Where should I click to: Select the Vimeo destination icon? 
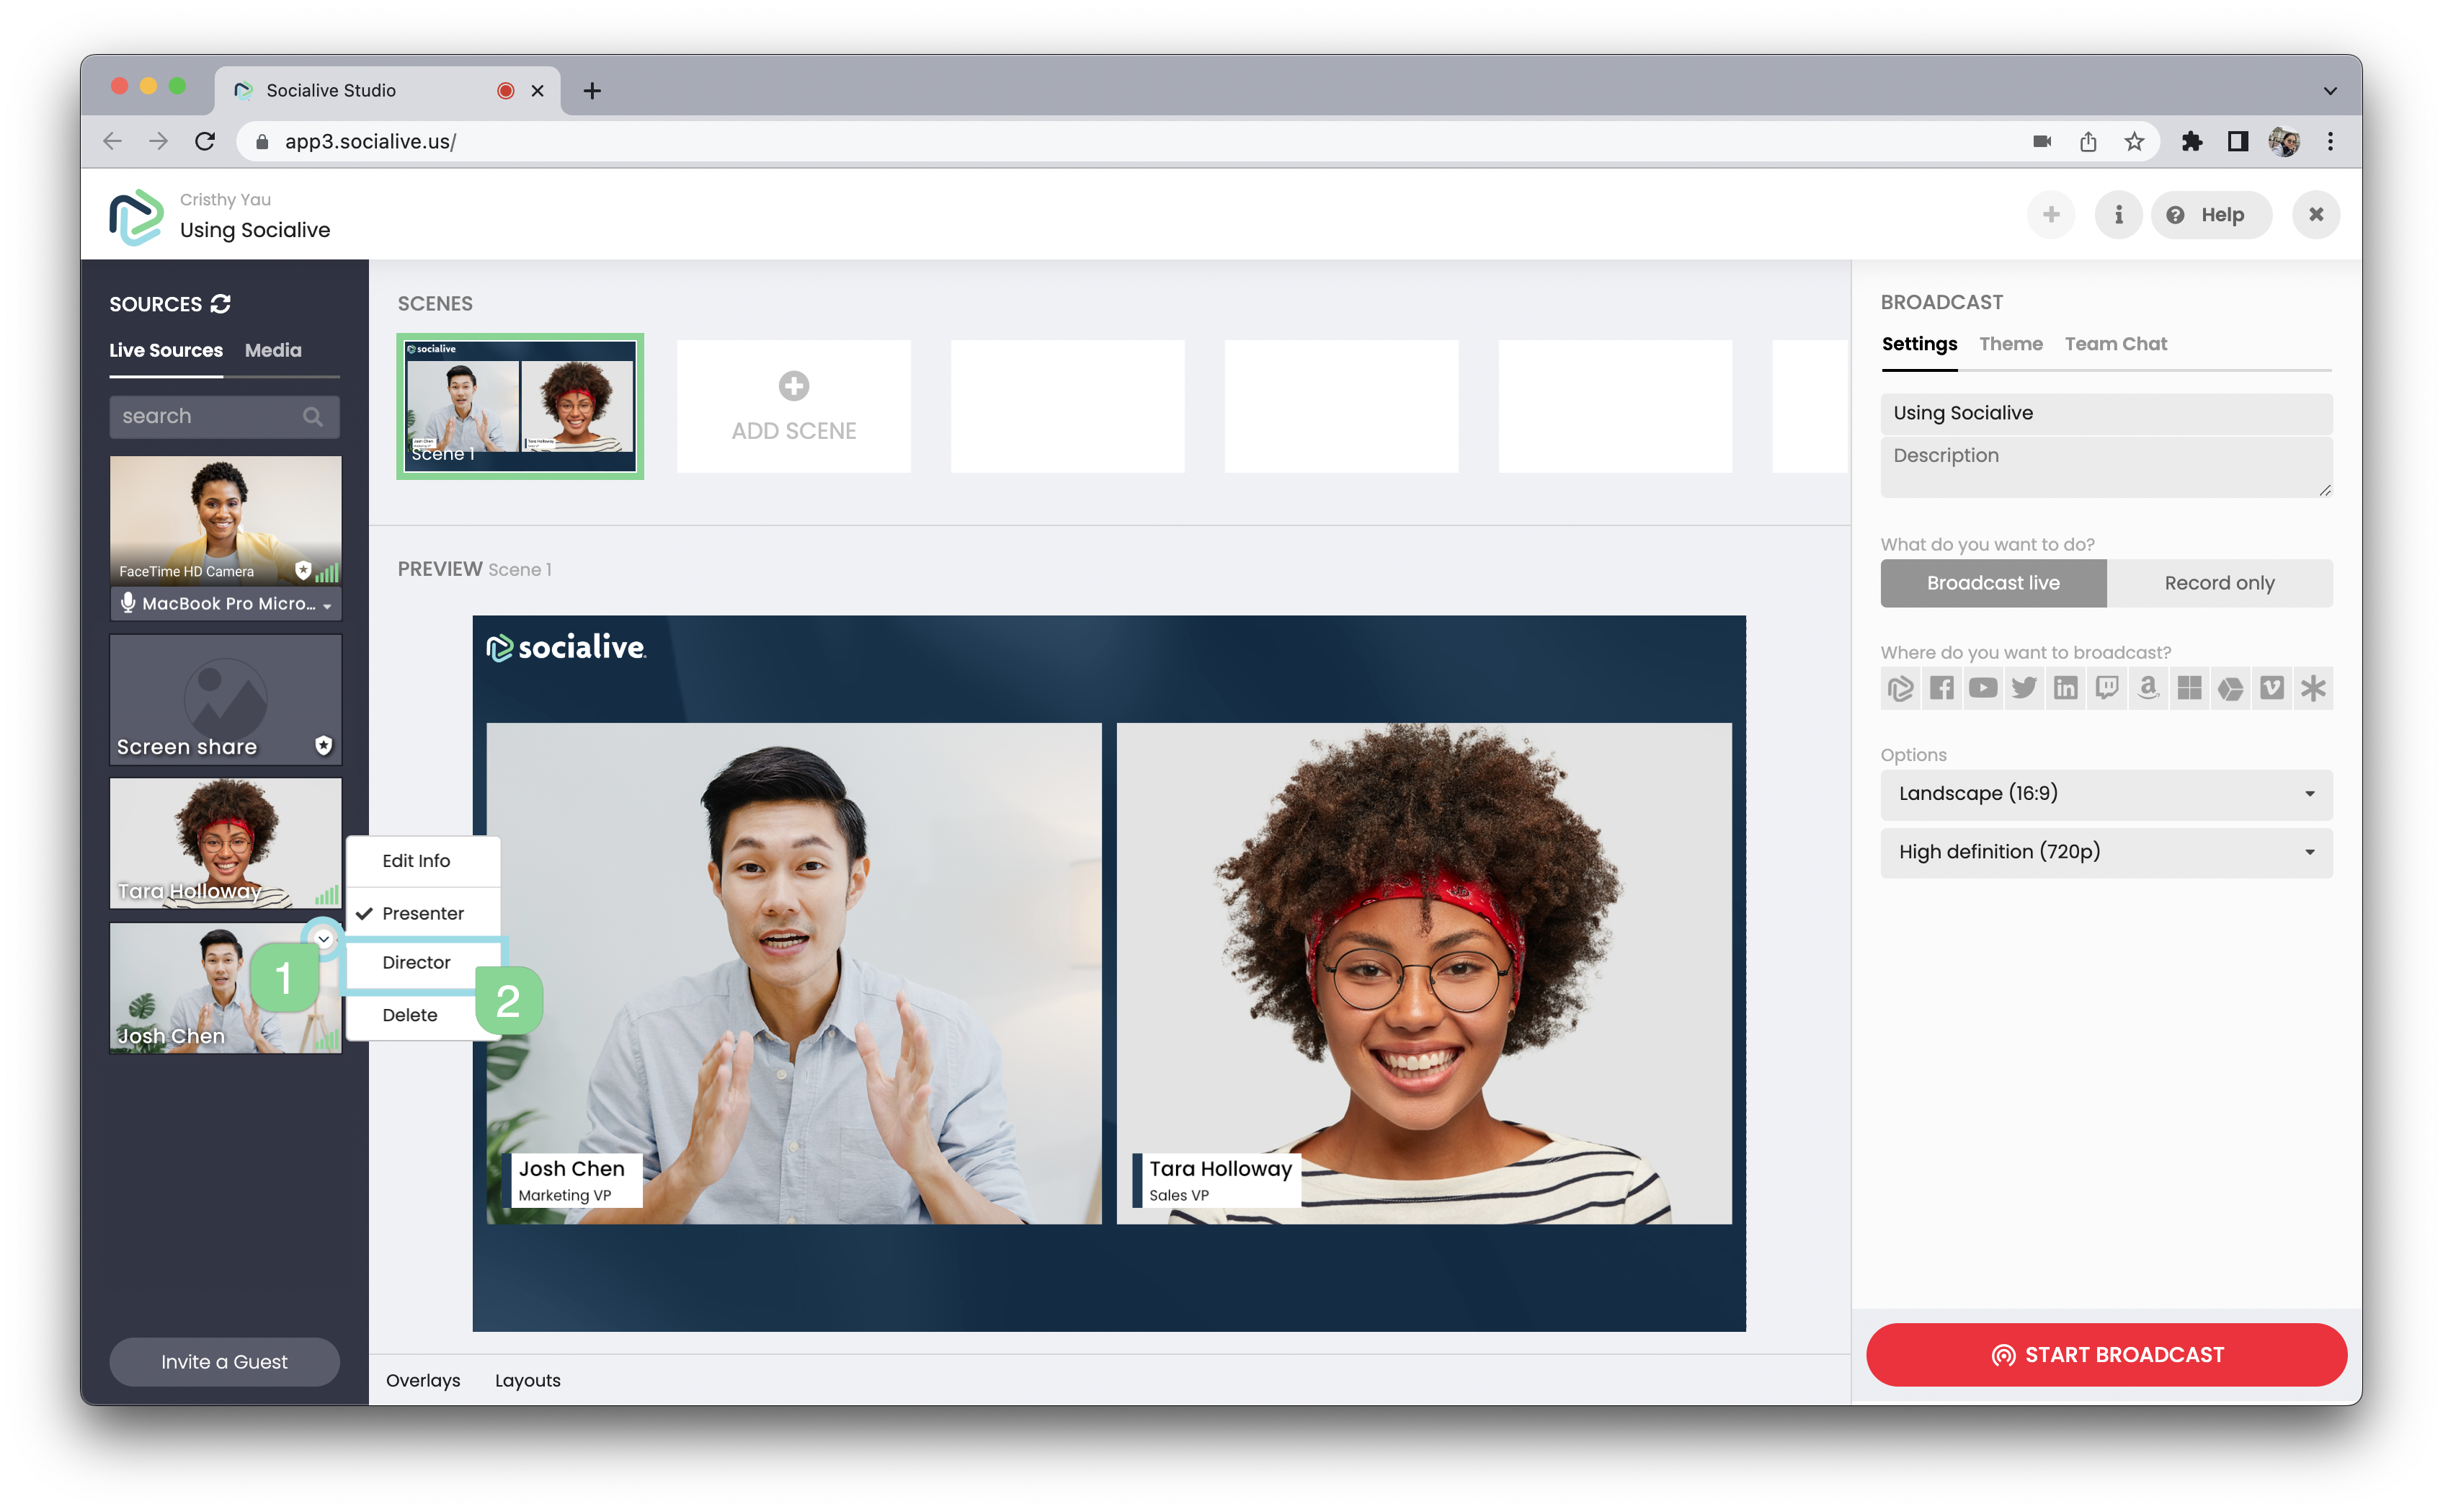click(2271, 688)
